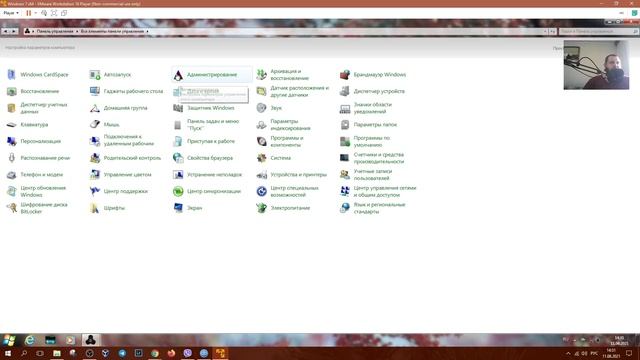Open the Шрифты icon
This screenshot has height=360, width=640.
click(95, 208)
